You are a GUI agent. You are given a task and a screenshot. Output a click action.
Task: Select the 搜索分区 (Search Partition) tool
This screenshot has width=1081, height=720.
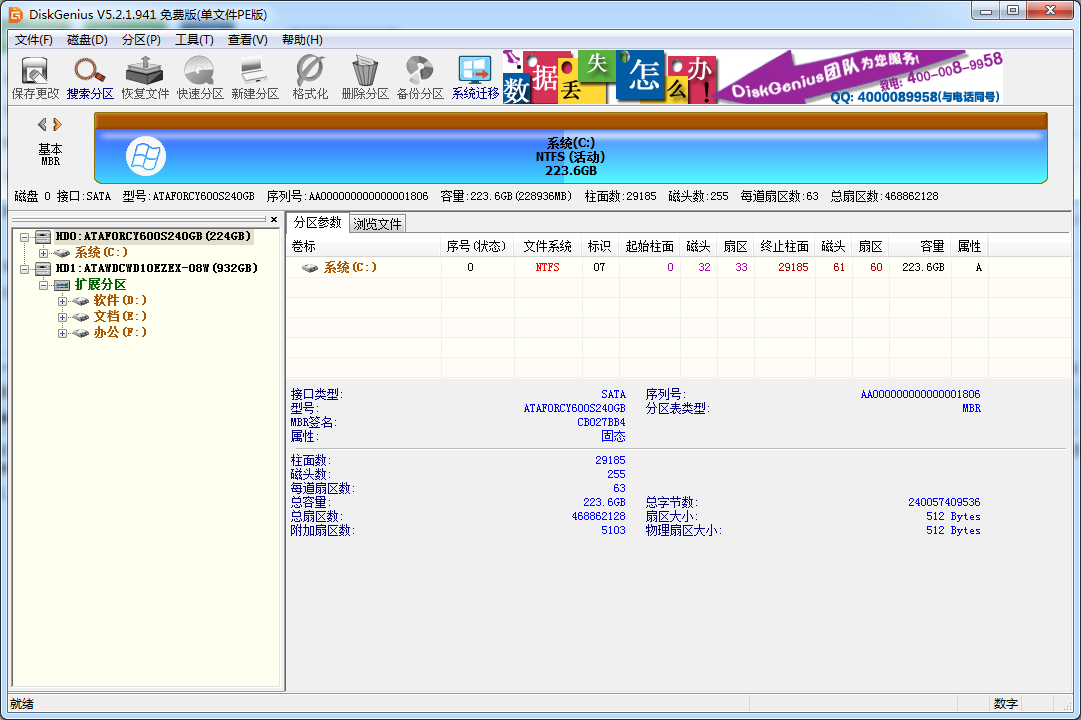point(90,77)
